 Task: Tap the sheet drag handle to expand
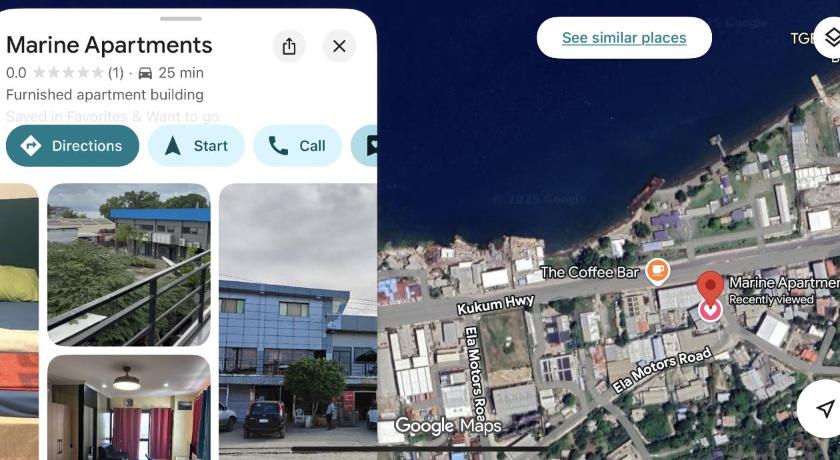click(181, 19)
